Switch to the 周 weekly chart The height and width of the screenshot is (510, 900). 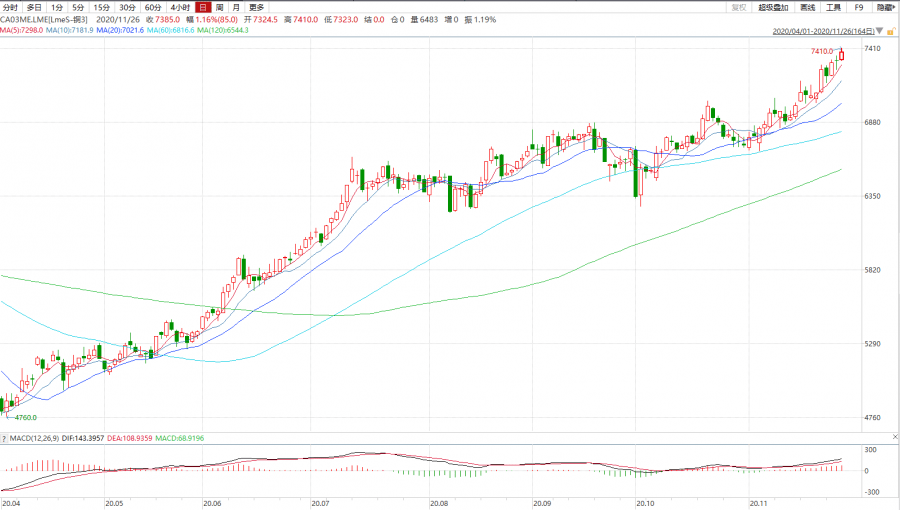point(219,7)
